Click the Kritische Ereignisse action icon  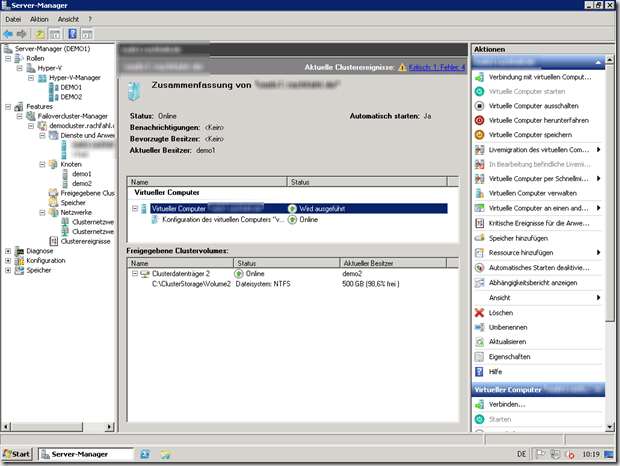click(x=479, y=223)
